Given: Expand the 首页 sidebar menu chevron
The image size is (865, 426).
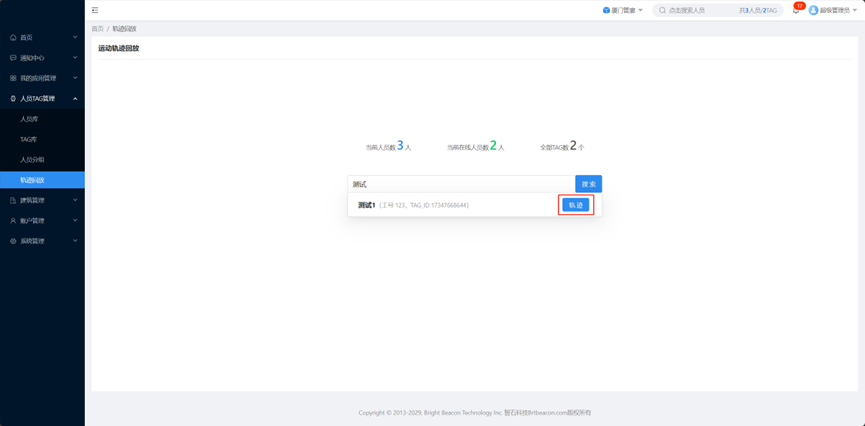Looking at the screenshot, I should point(75,38).
